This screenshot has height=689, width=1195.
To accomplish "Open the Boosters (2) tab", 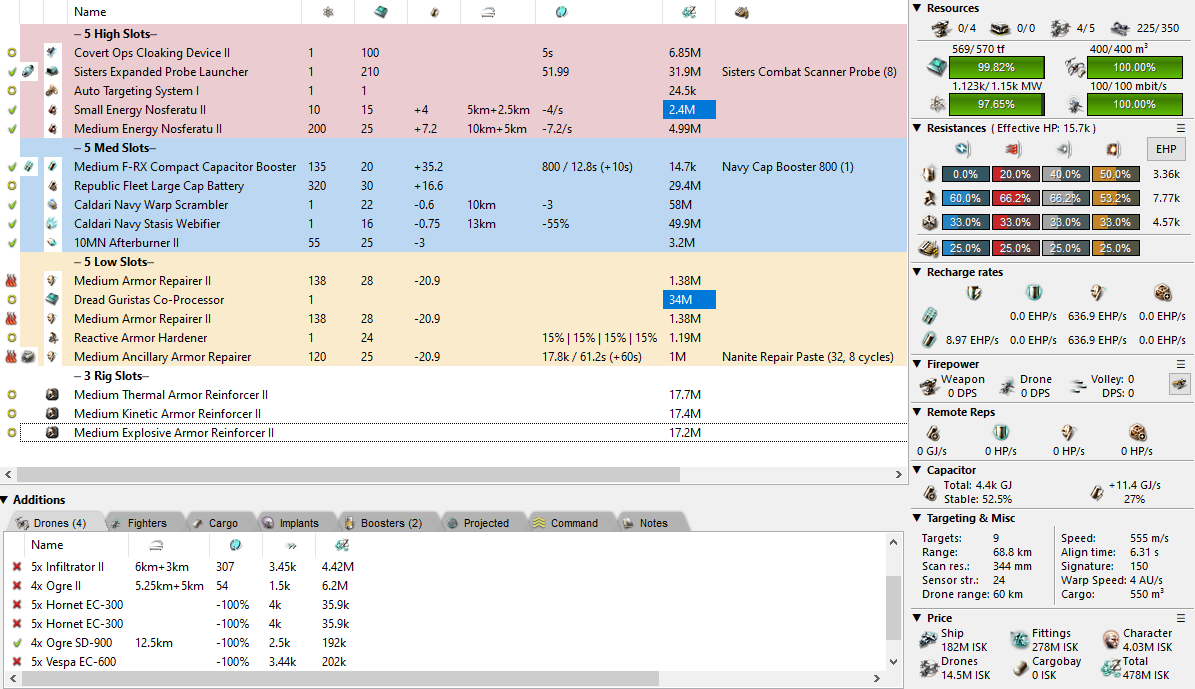I will (383, 523).
